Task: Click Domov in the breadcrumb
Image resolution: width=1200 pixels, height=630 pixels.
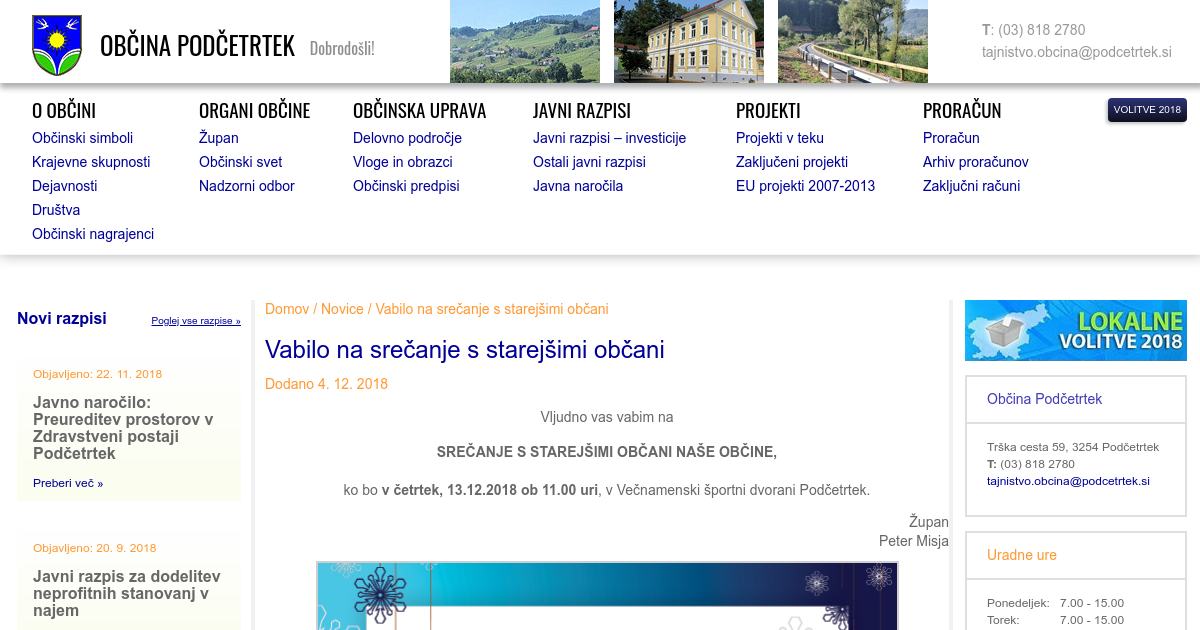Action: point(287,309)
